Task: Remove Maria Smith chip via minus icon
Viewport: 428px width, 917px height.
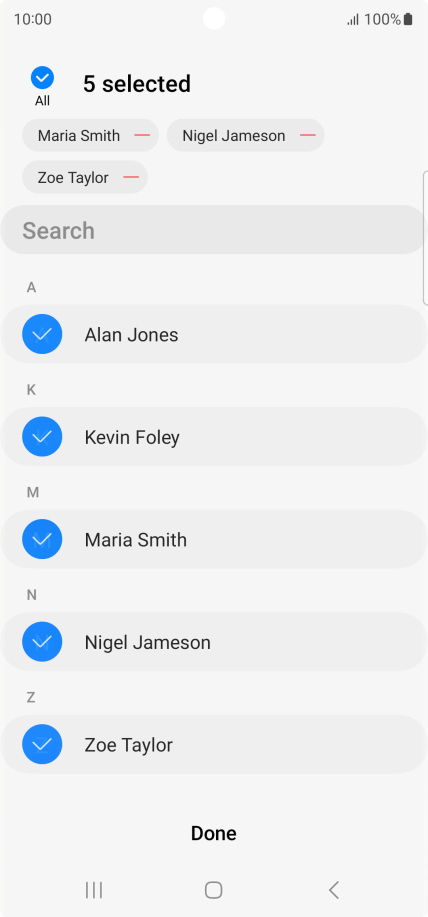Action: click(x=142, y=135)
